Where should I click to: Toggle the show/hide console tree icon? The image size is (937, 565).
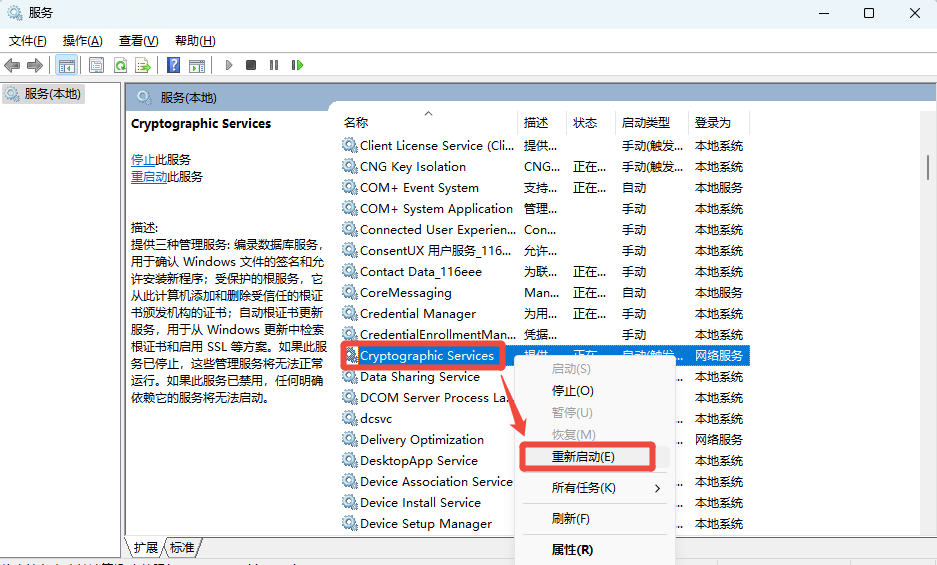pyautogui.click(x=66, y=65)
